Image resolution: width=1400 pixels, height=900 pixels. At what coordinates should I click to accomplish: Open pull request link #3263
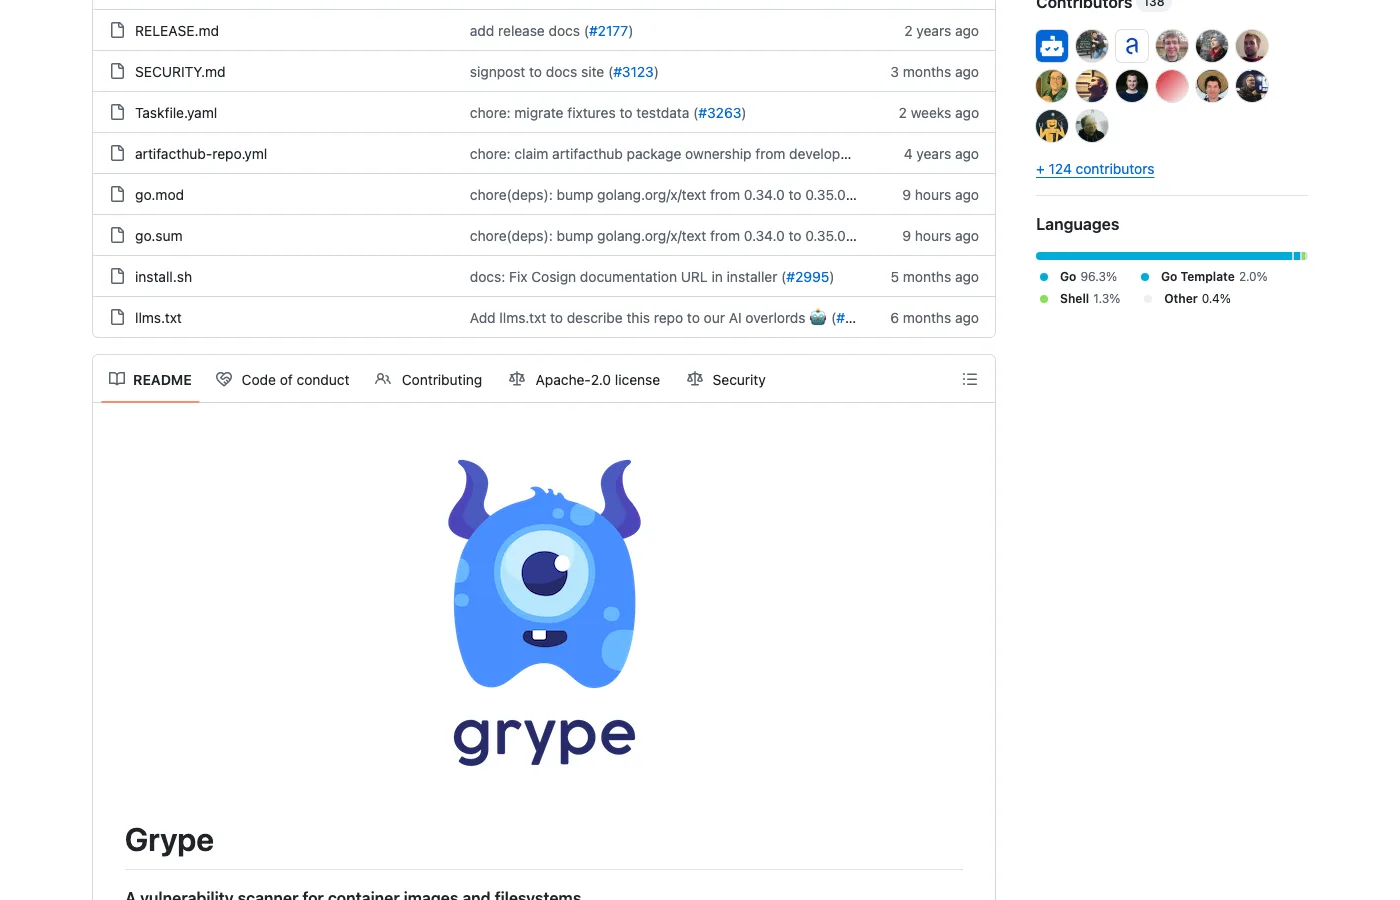pos(720,112)
